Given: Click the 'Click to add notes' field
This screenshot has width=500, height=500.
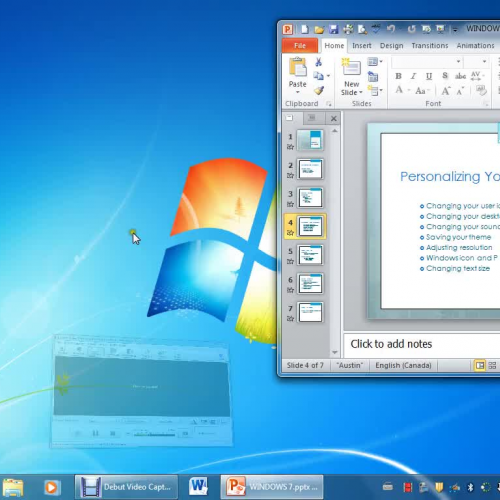Looking at the screenshot, I should tap(422, 344).
